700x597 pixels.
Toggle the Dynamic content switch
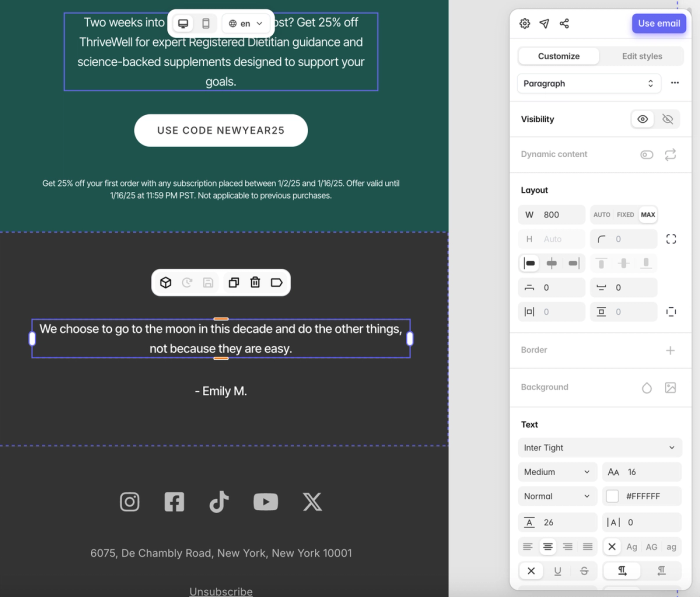(x=646, y=154)
